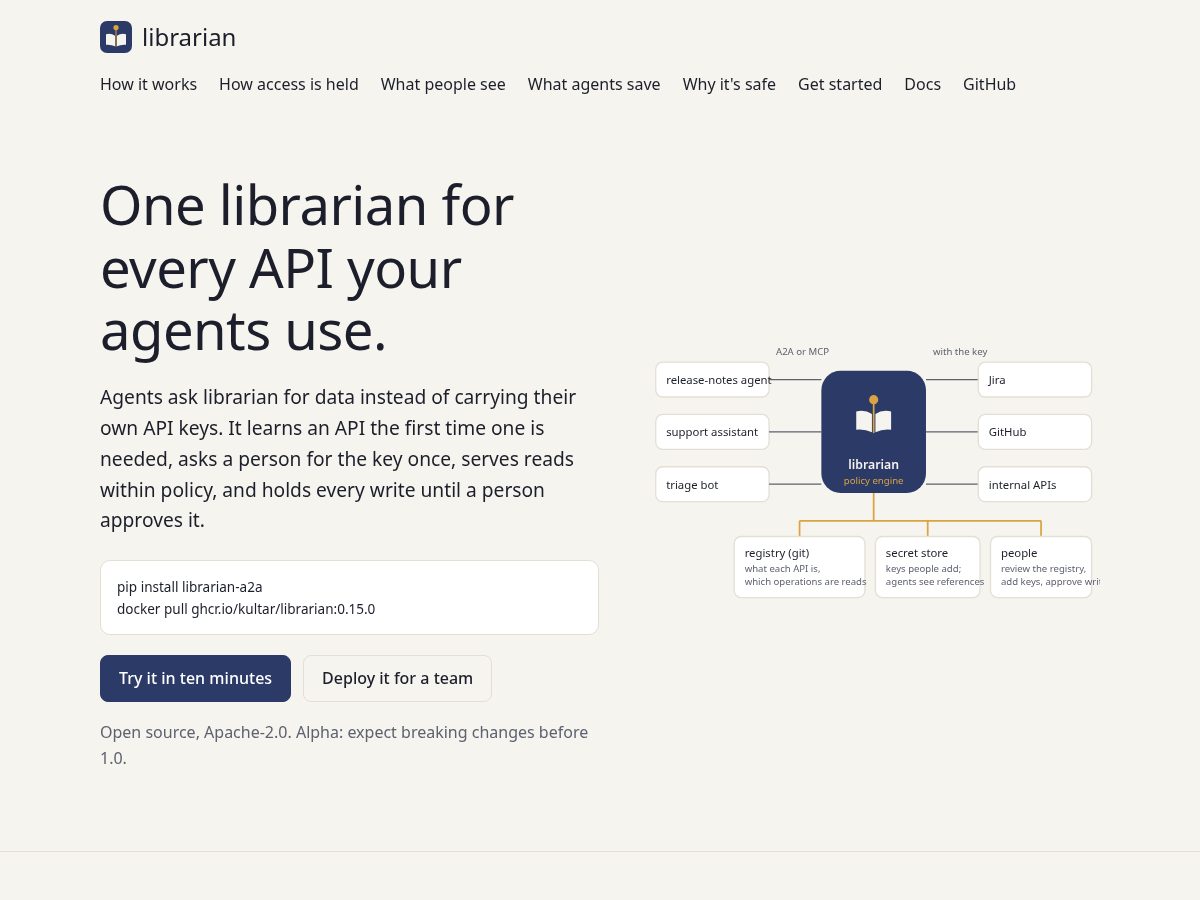Select the release-notes agent box in diagram
This screenshot has width=1200, height=900.
tap(713, 380)
